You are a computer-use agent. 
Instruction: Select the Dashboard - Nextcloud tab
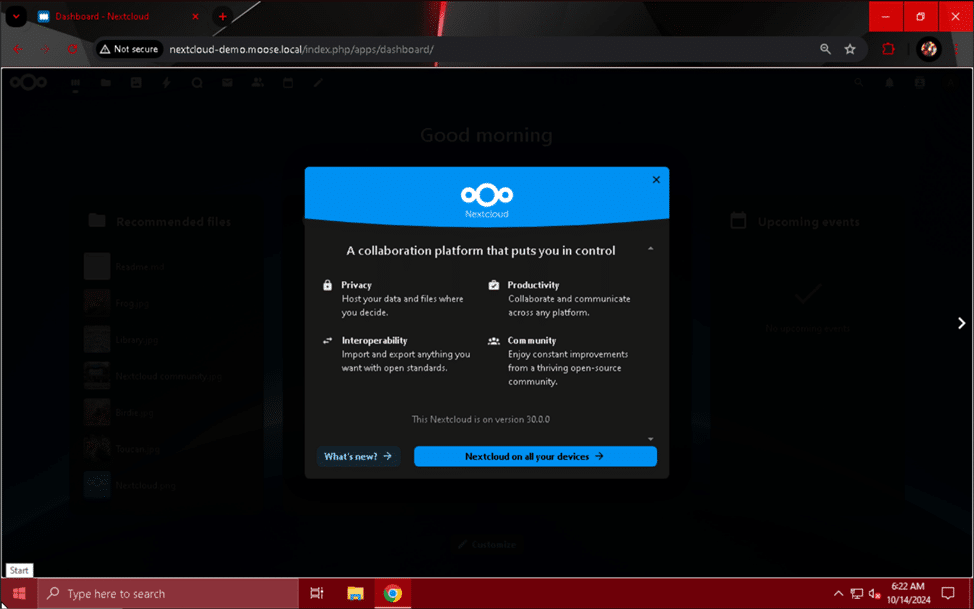point(118,17)
